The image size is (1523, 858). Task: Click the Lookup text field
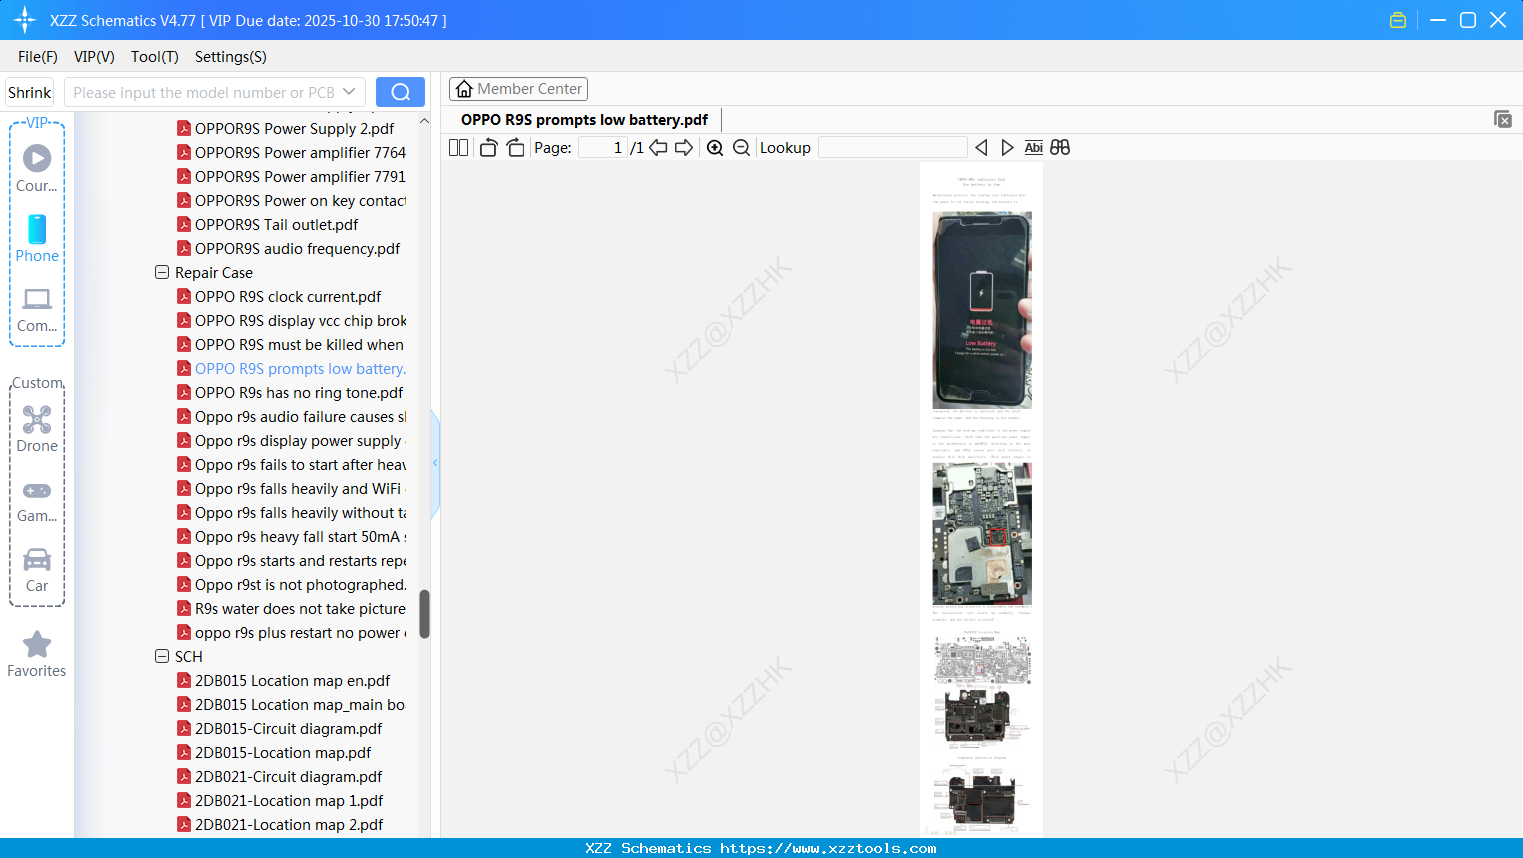tap(893, 148)
